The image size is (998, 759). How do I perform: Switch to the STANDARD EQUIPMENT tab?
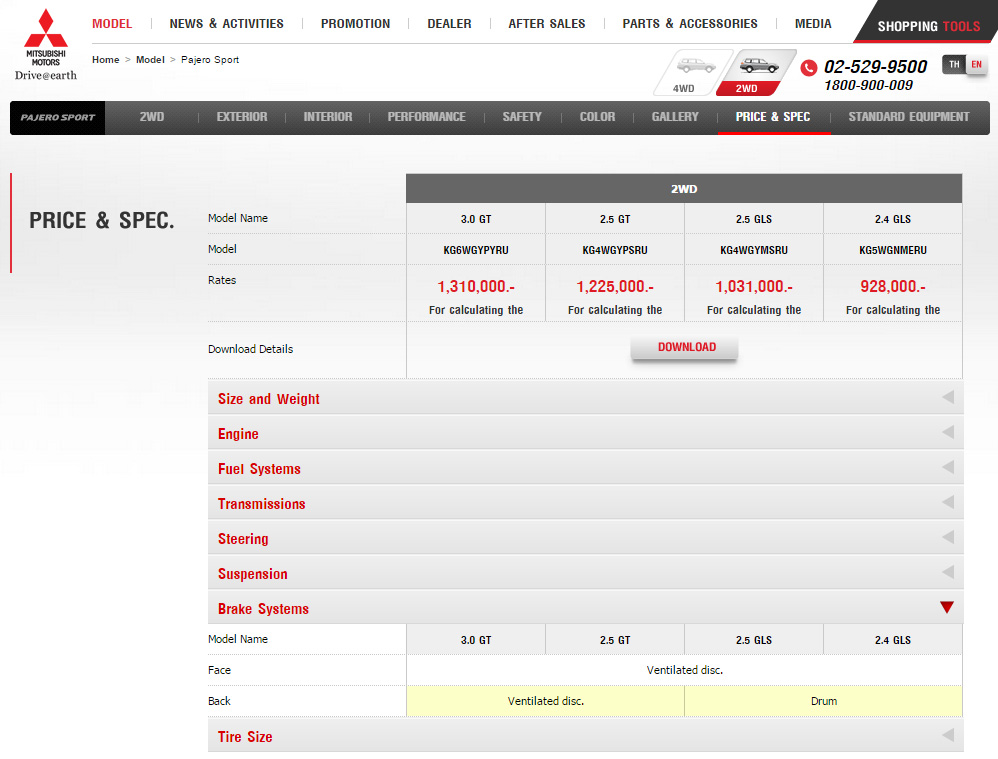(909, 117)
